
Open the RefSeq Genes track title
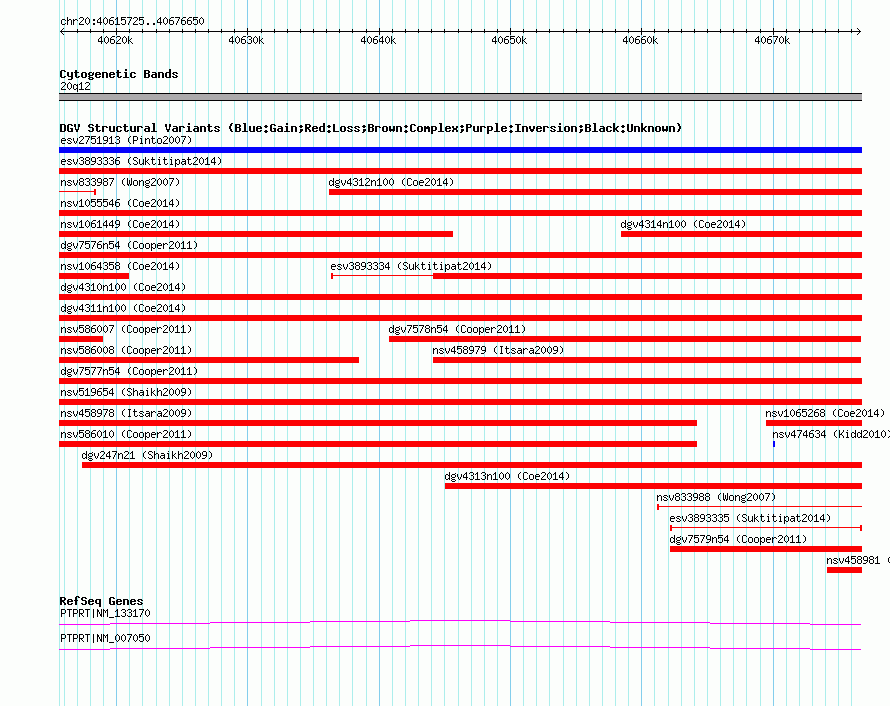click(102, 601)
